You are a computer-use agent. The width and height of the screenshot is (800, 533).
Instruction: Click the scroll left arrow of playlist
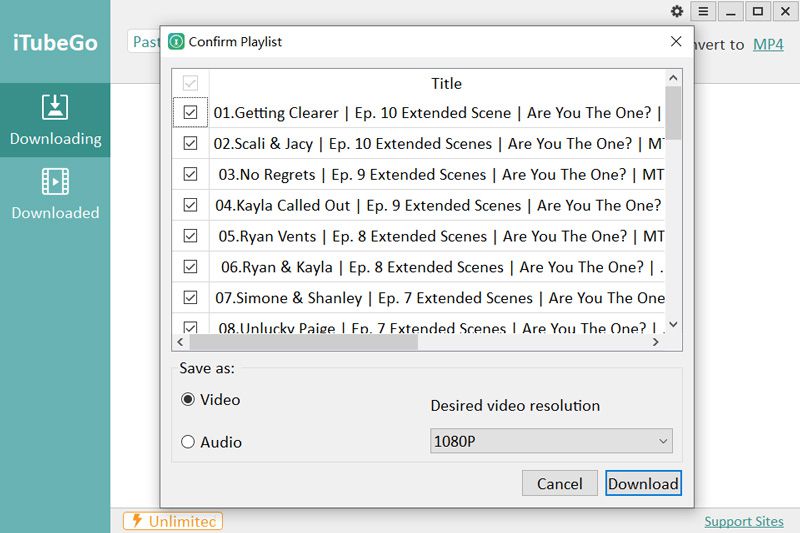[x=180, y=342]
